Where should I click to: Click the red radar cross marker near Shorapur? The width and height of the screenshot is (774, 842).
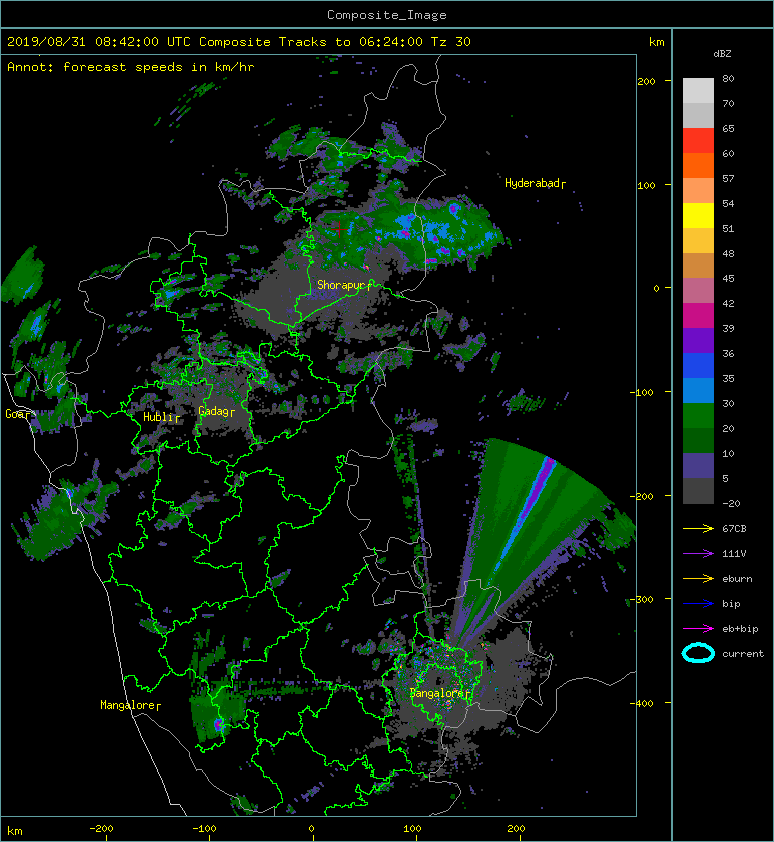[x=339, y=229]
